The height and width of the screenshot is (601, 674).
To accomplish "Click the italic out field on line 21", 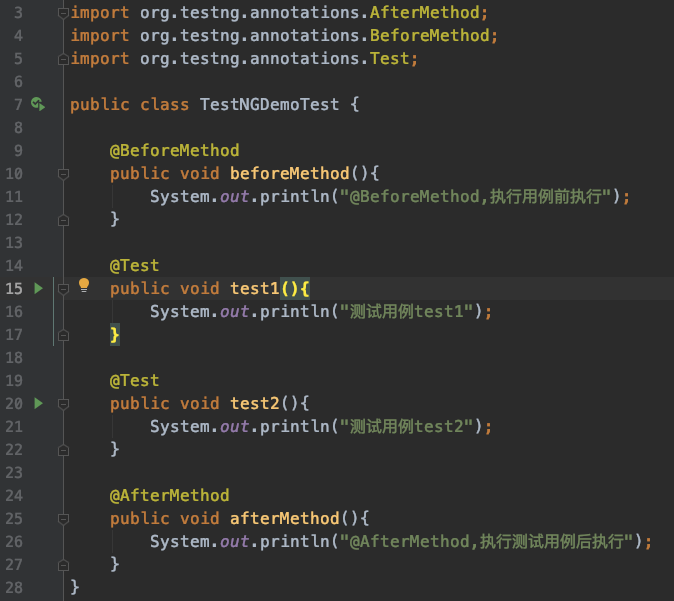I will tap(235, 426).
